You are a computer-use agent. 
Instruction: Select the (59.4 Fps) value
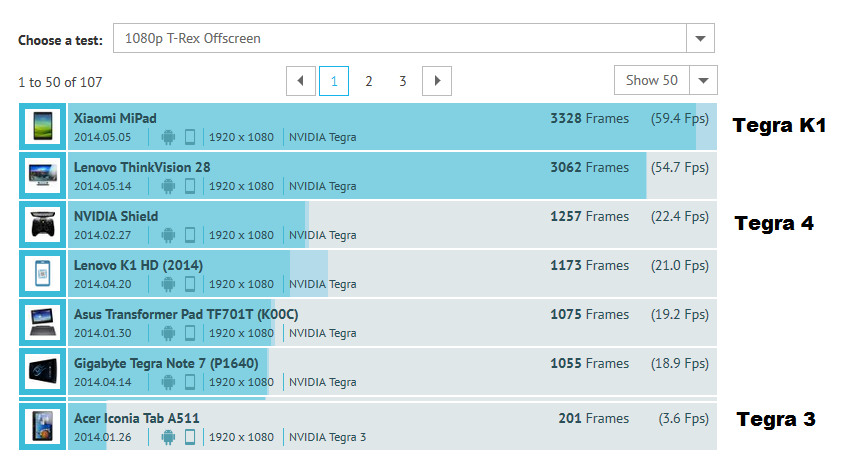point(680,118)
